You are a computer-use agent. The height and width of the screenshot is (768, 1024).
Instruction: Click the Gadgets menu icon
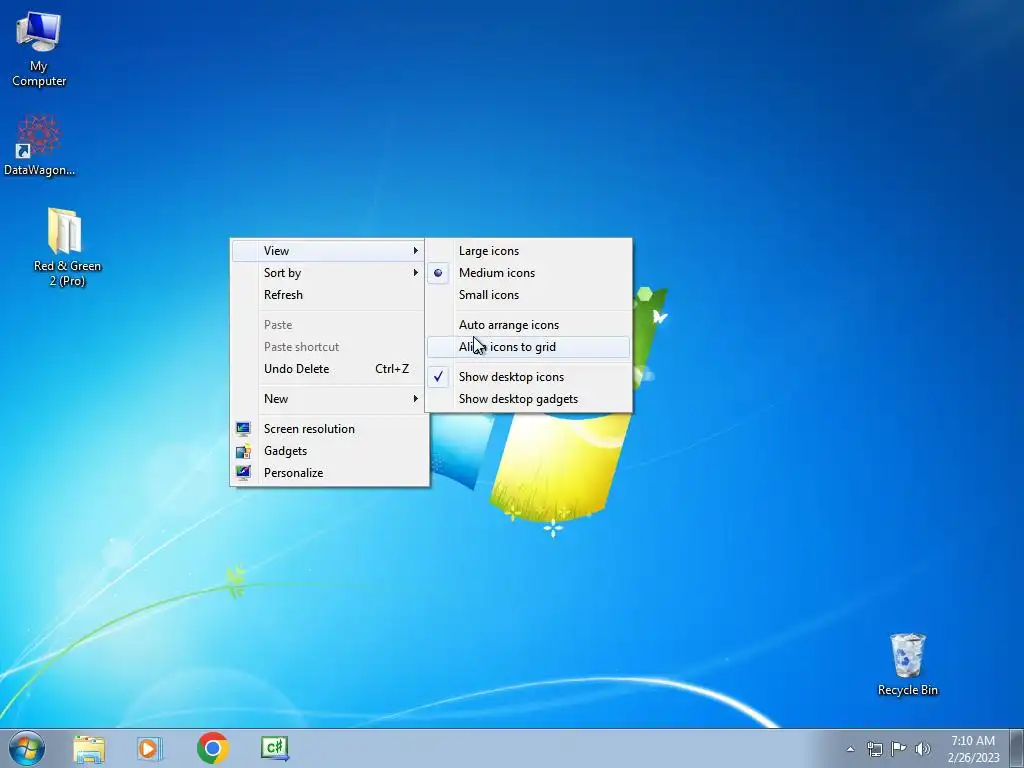pyautogui.click(x=244, y=451)
